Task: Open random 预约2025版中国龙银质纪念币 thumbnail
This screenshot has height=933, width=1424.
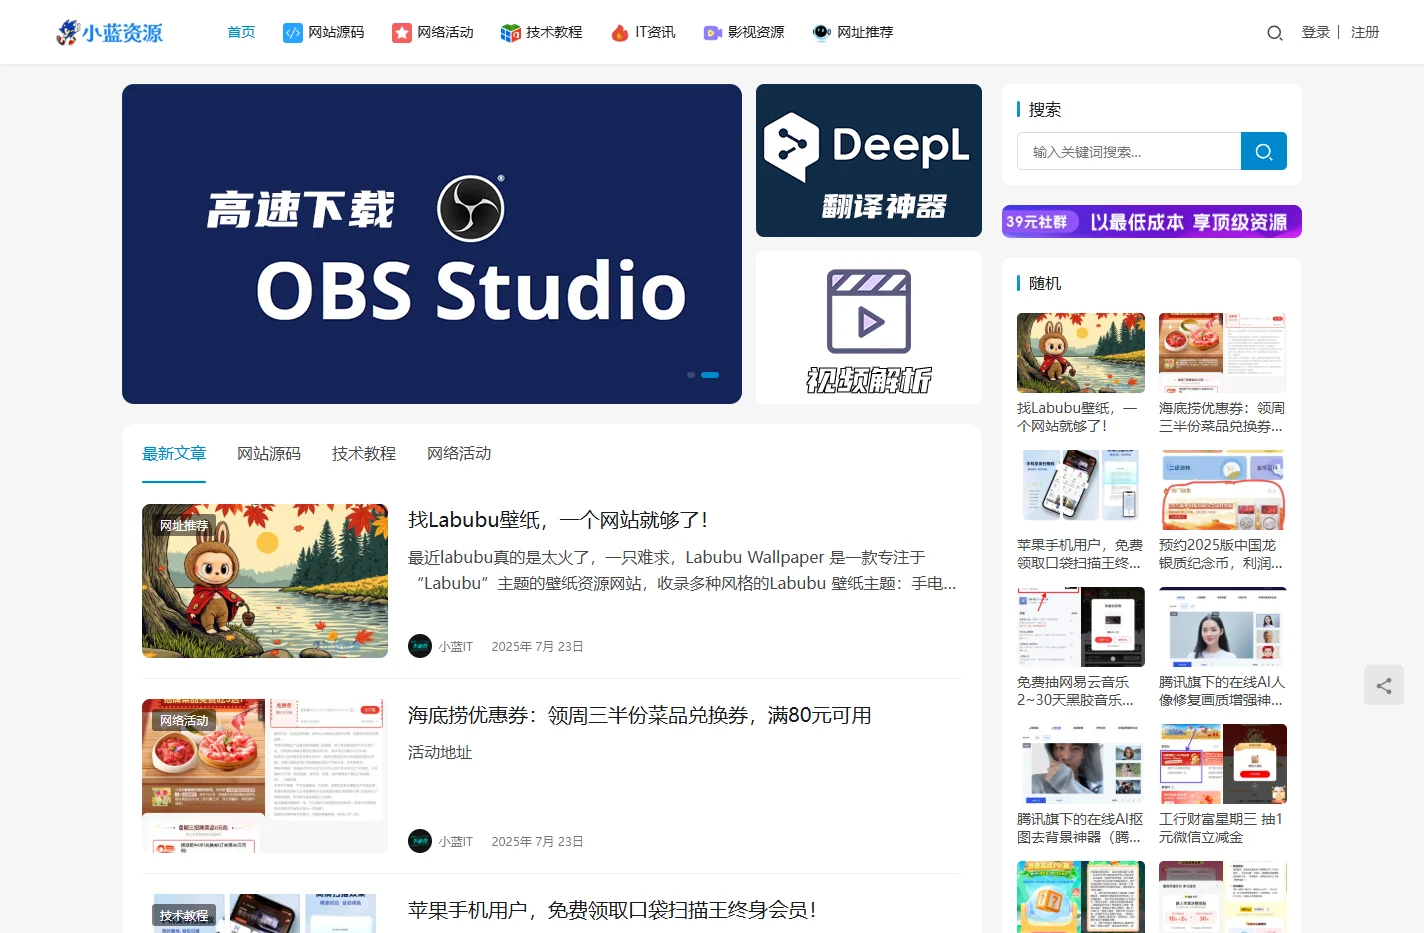Action: (1223, 490)
